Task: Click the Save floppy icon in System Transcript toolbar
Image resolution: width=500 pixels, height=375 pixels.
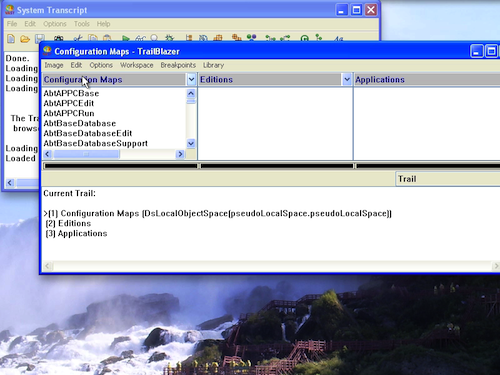Action: click(40, 38)
